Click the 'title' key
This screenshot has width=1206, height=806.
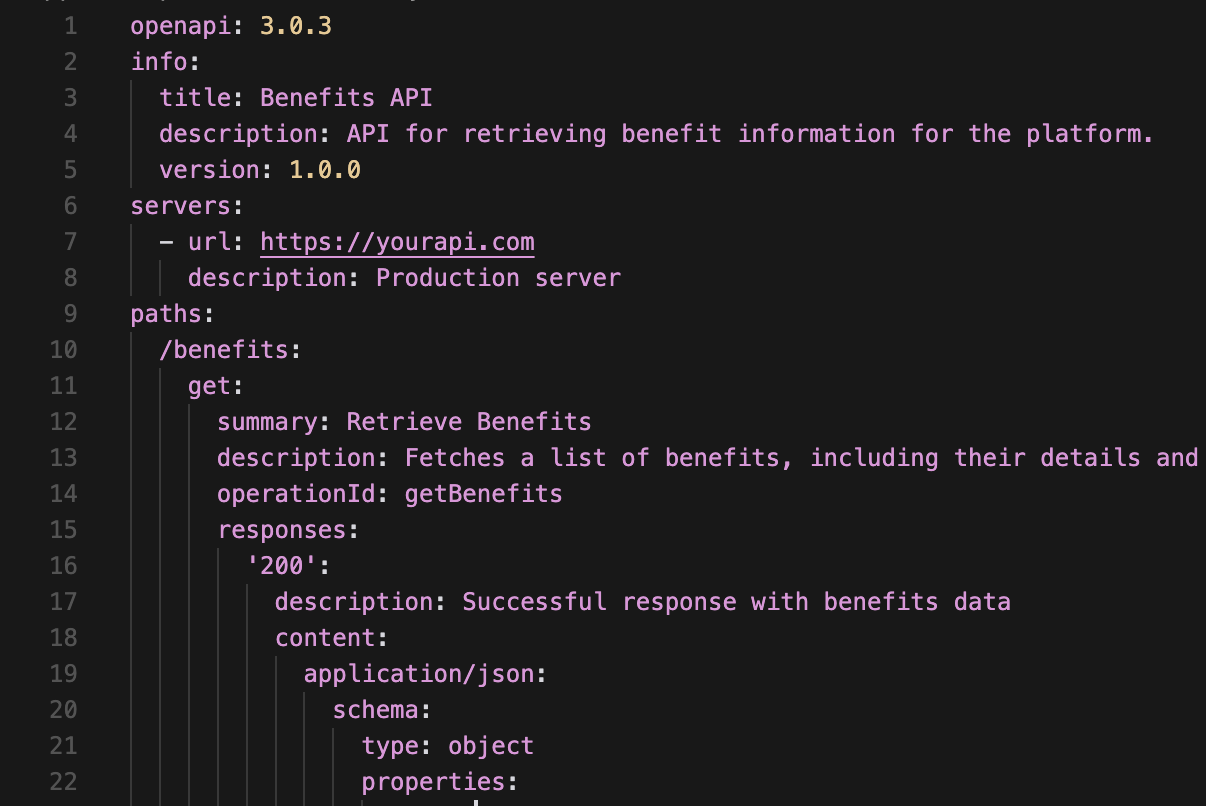[195, 98]
